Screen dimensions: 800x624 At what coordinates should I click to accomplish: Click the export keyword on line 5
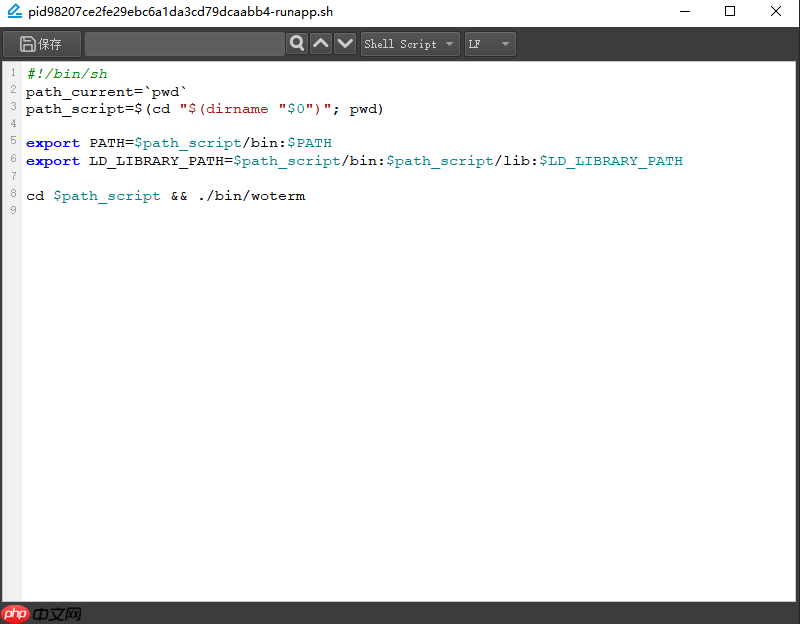(x=52, y=142)
